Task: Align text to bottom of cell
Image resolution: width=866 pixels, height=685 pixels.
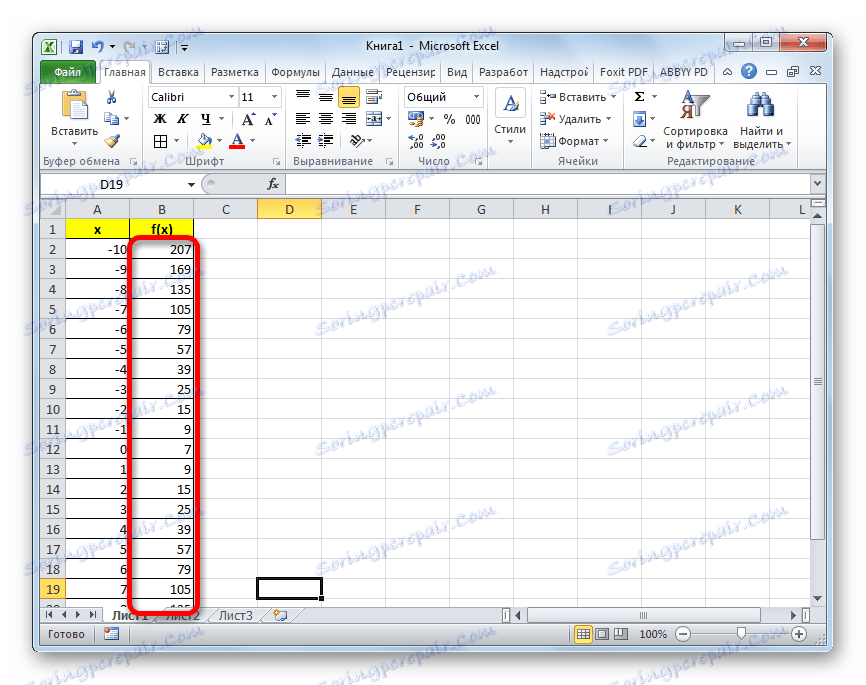Action: pos(349,98)
